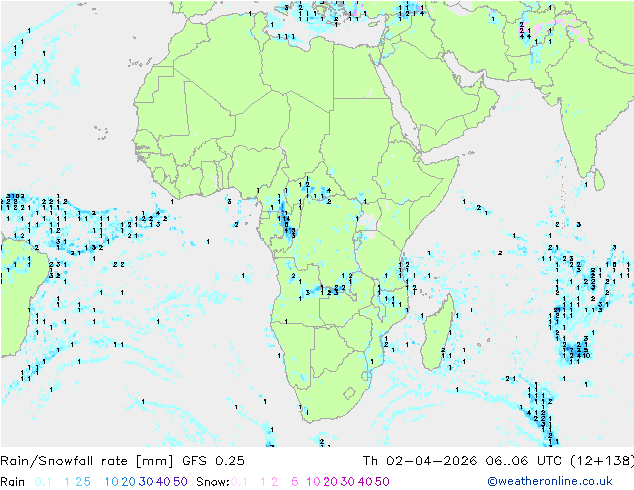Pick the snow legend value 0.1
Viewport: 634px width, 490px height.
pos(239,482)
